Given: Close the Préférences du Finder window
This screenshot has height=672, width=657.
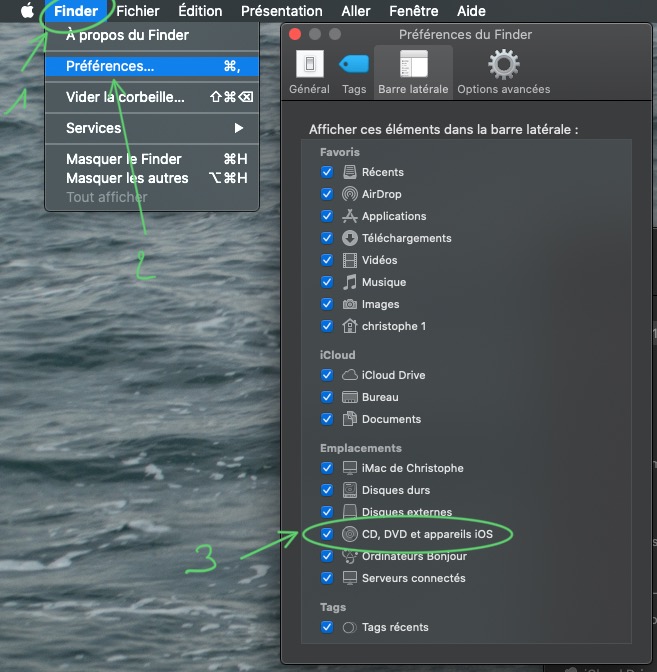Looking at the screenshot, I should click(295, 34).
